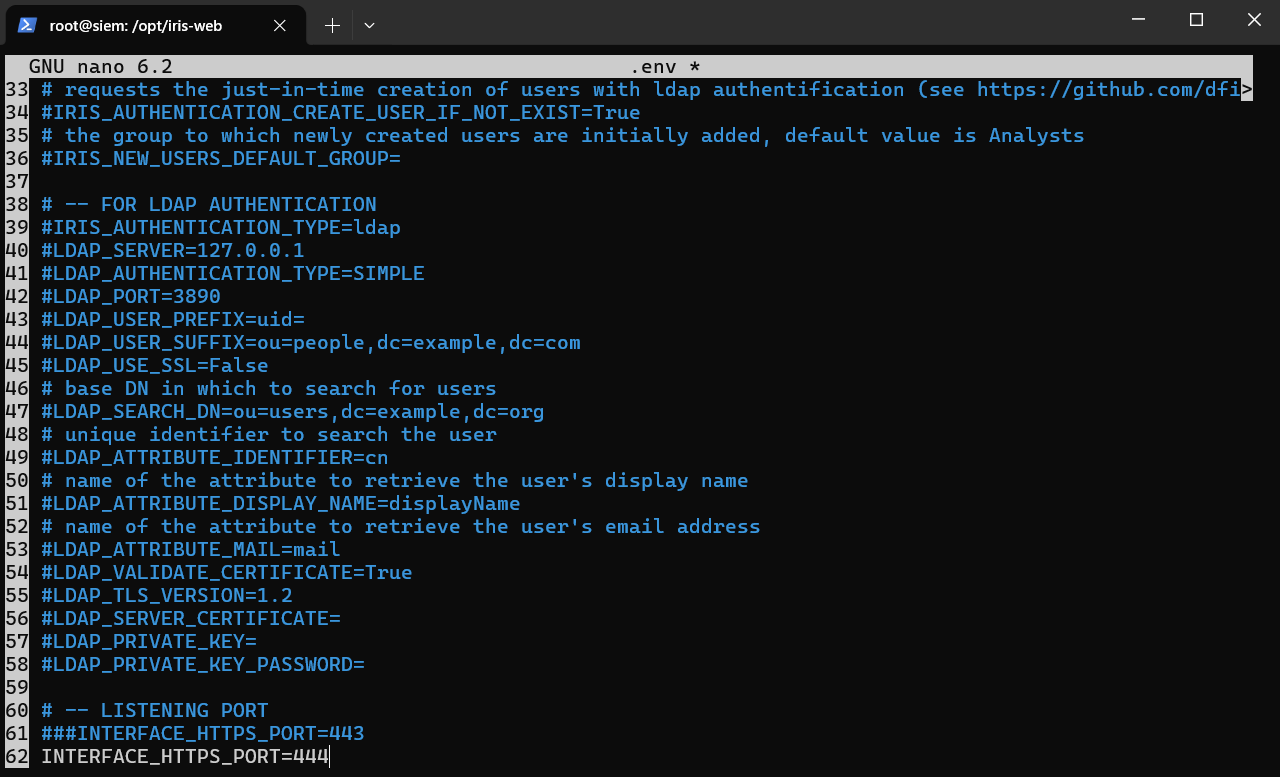Expand the new tab profile dropdown
Screen dimensions: 1280x777
pyautogui.click(x=369, y=25)
